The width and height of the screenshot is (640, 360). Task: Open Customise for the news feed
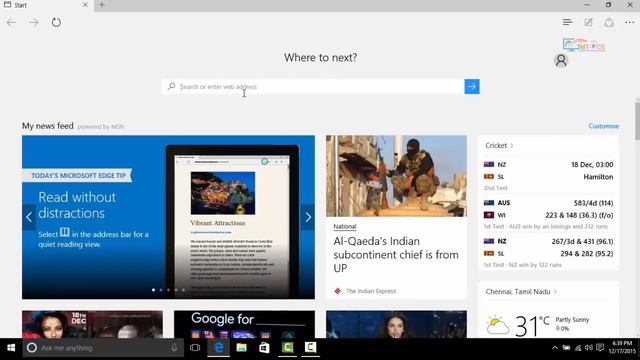pos(603,126)
